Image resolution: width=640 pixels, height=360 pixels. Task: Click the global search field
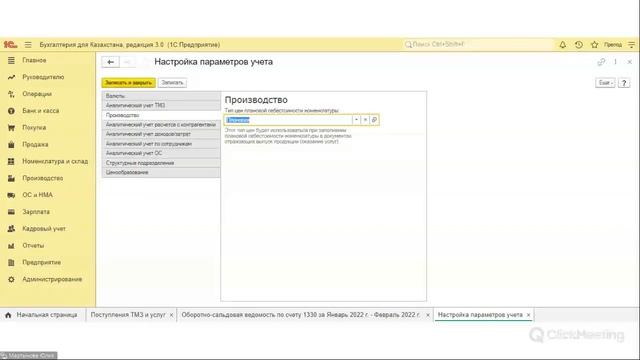tap(478, 44)
